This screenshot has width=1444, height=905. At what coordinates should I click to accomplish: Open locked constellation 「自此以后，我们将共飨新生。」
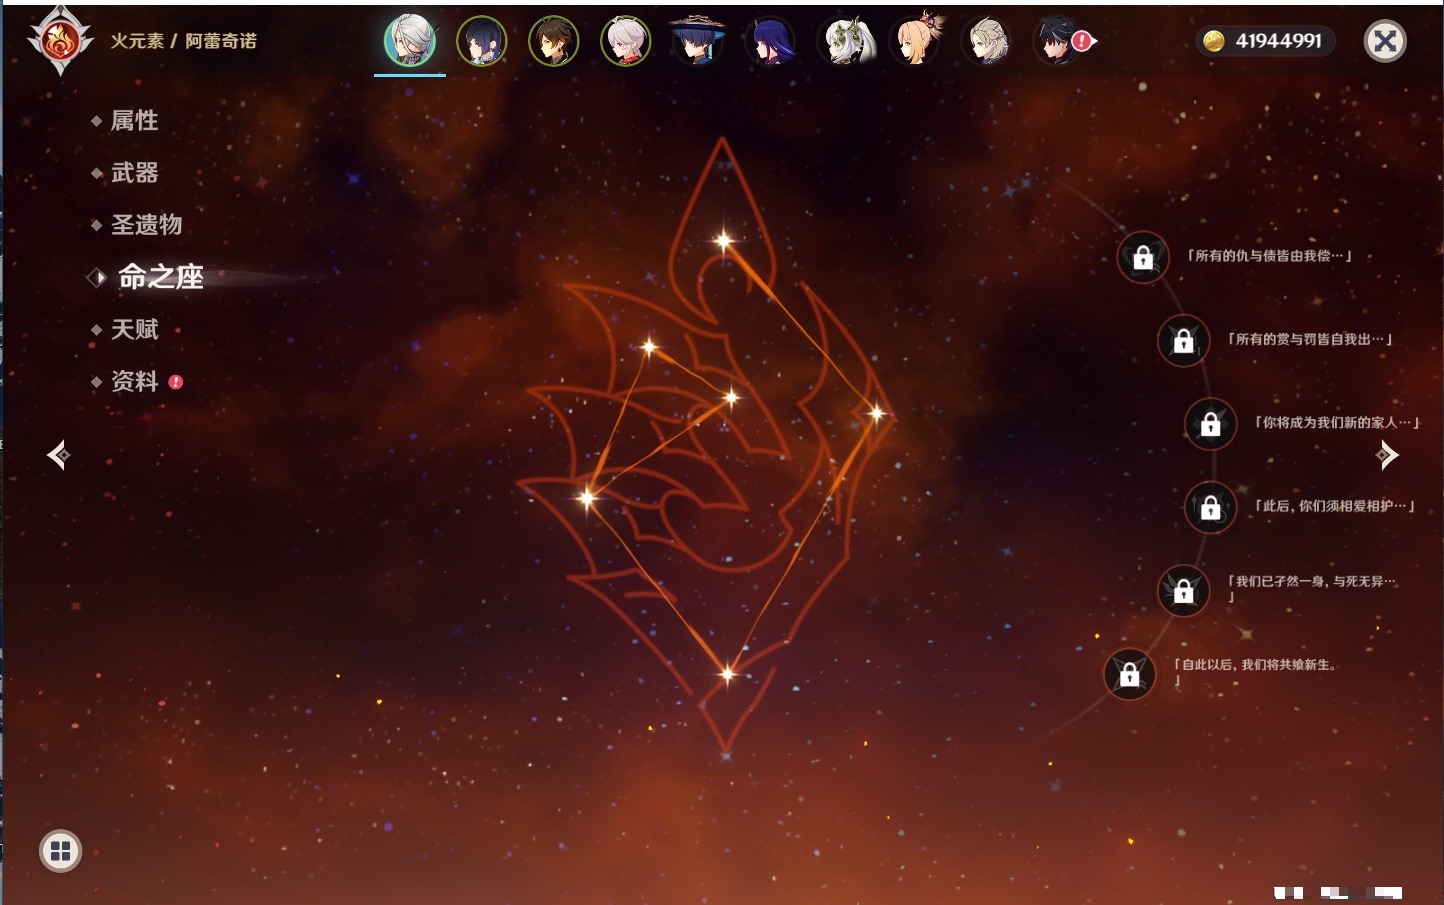pyautogui.click(x=1129, y=675)
